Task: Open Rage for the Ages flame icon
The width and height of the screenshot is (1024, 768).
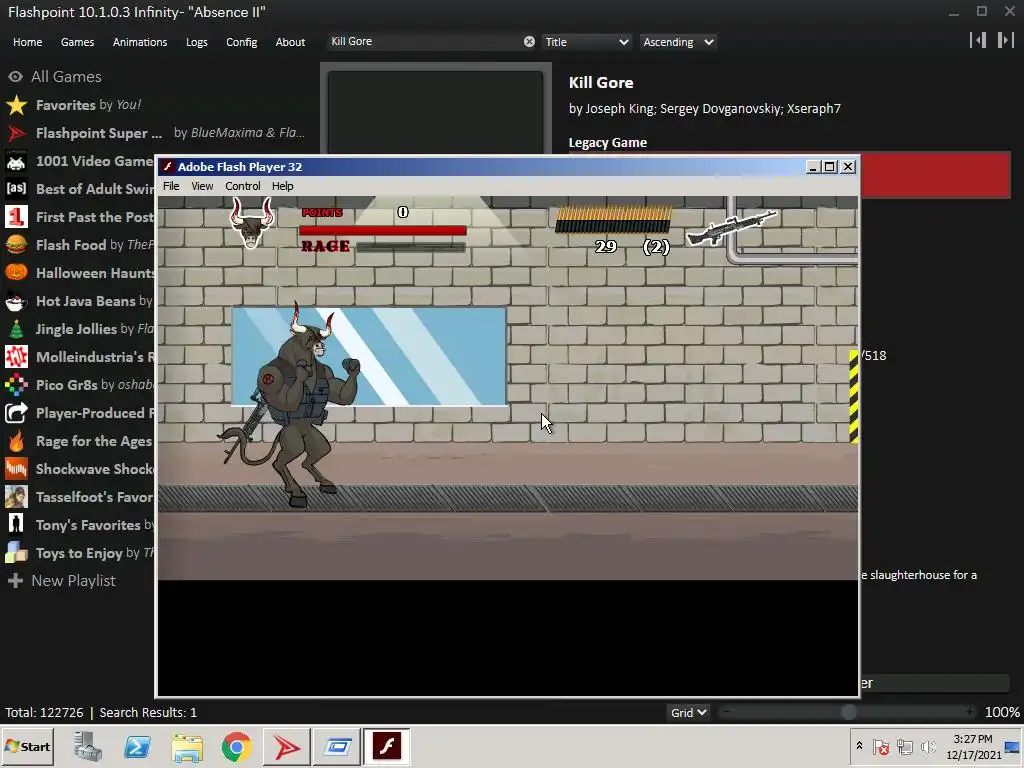Action: tap(16, 441)
